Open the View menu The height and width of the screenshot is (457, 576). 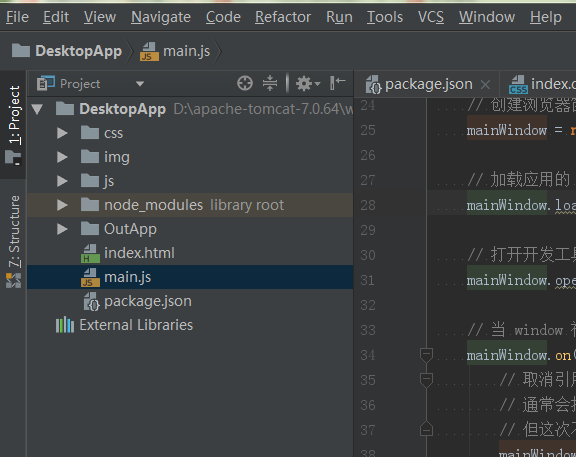[100, 17]
